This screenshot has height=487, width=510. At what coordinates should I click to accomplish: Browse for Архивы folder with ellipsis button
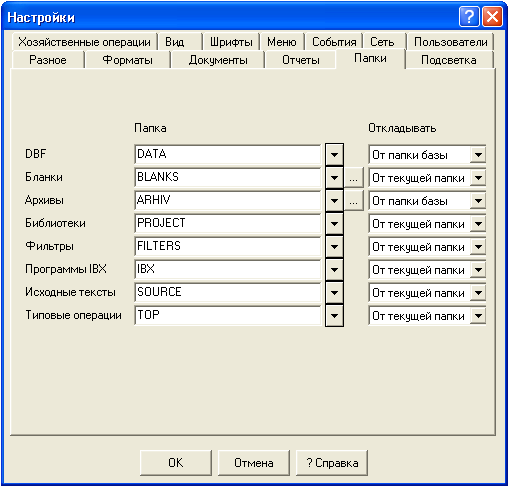353,201
